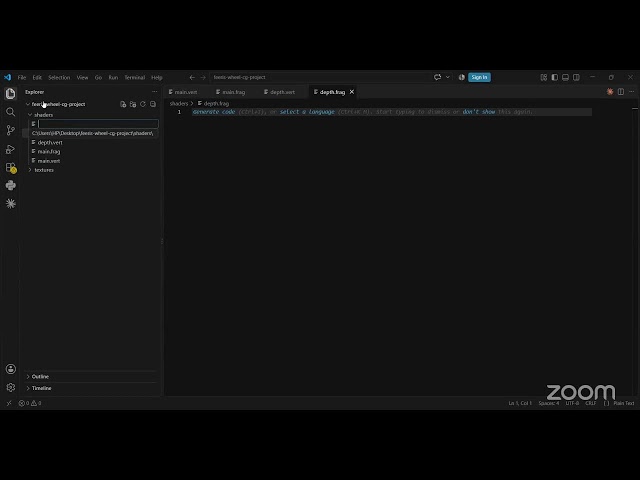Click the round icon beside Sign In

462,77
